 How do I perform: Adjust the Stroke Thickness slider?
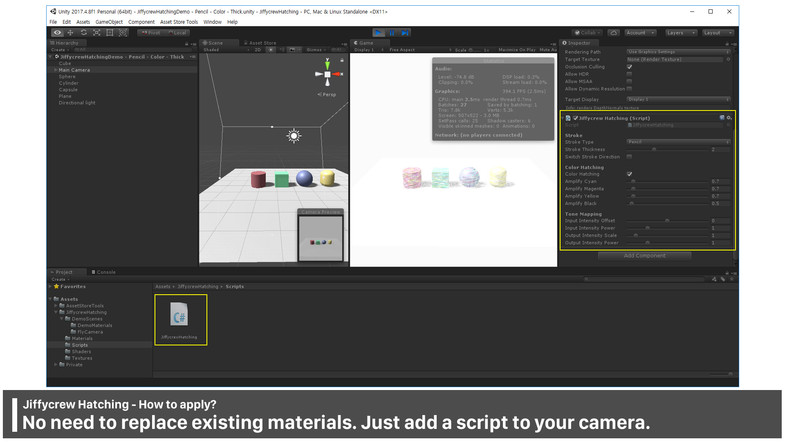[667, 149]
